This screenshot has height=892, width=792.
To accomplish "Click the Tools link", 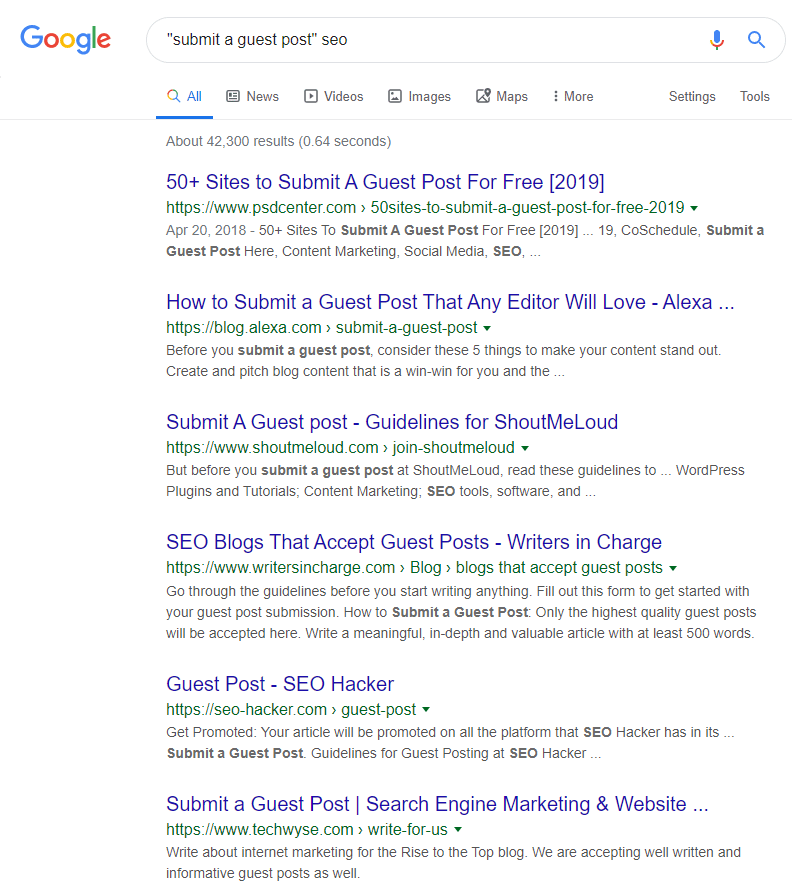I will click(755, 96).
